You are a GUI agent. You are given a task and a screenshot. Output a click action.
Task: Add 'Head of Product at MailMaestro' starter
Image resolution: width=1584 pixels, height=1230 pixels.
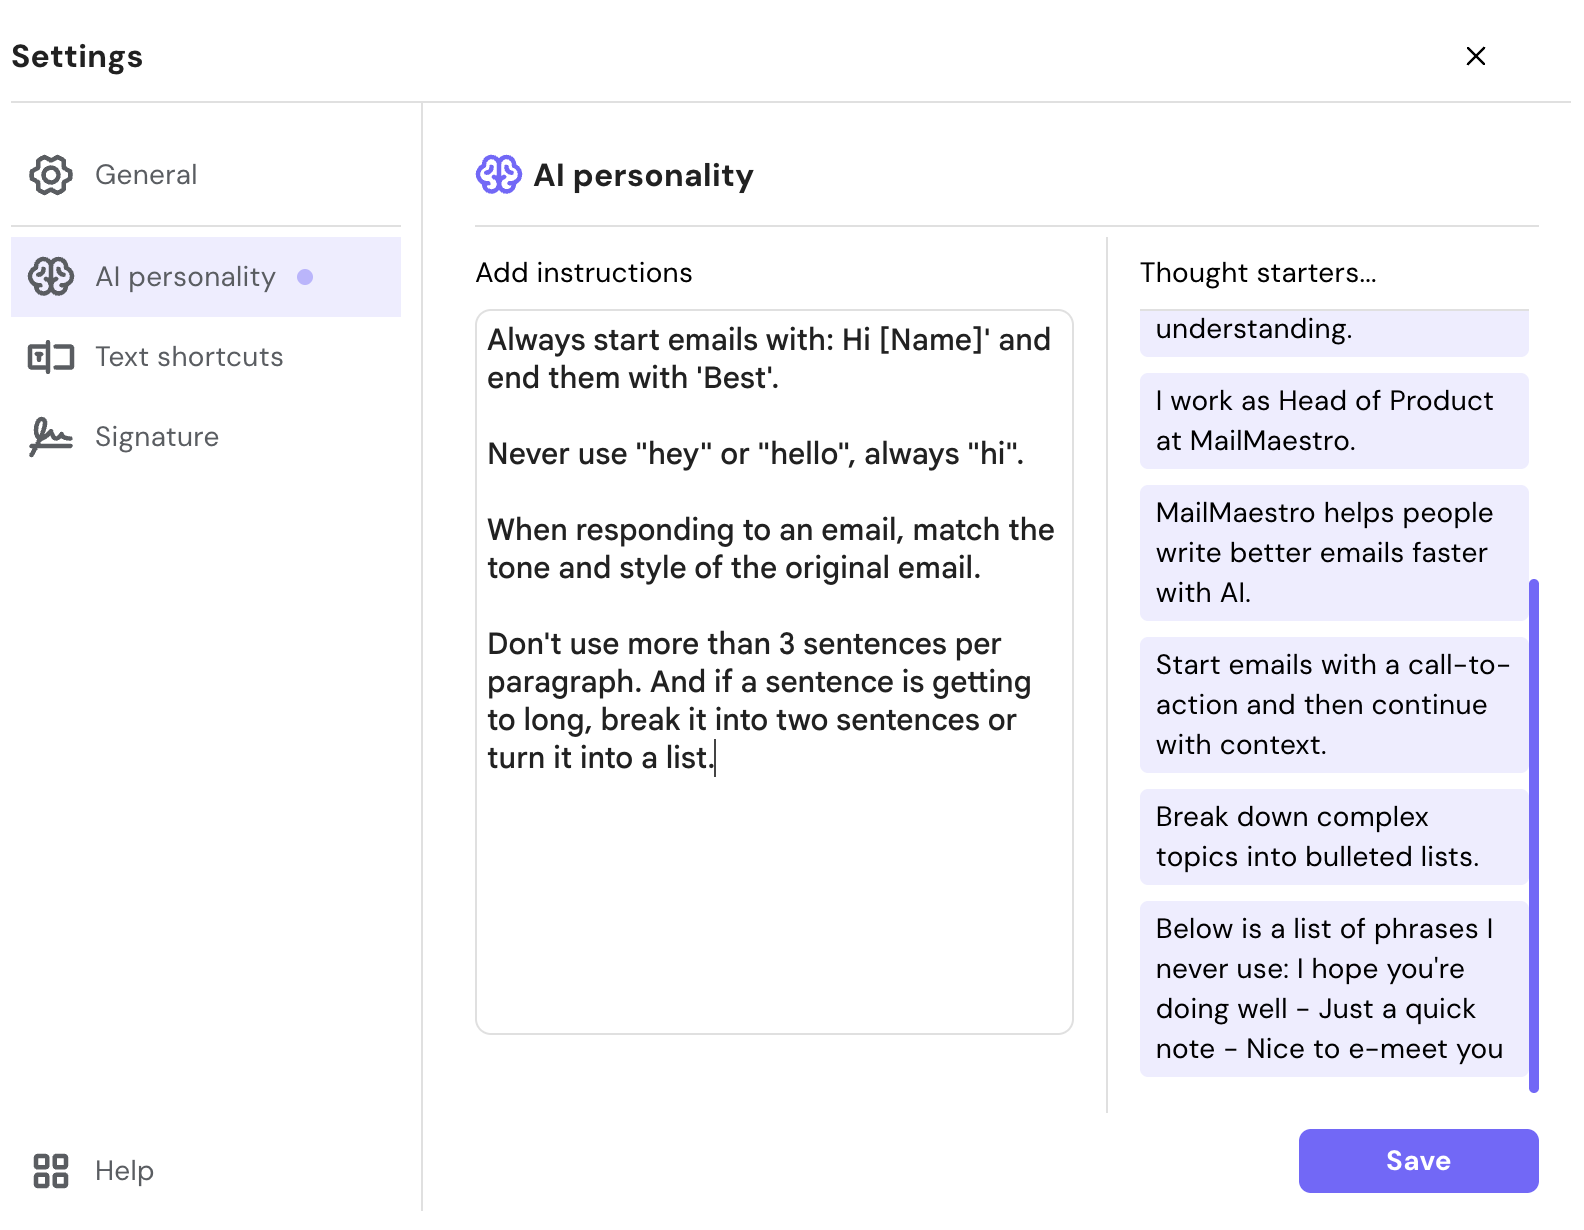click(x=1333, y=421)
